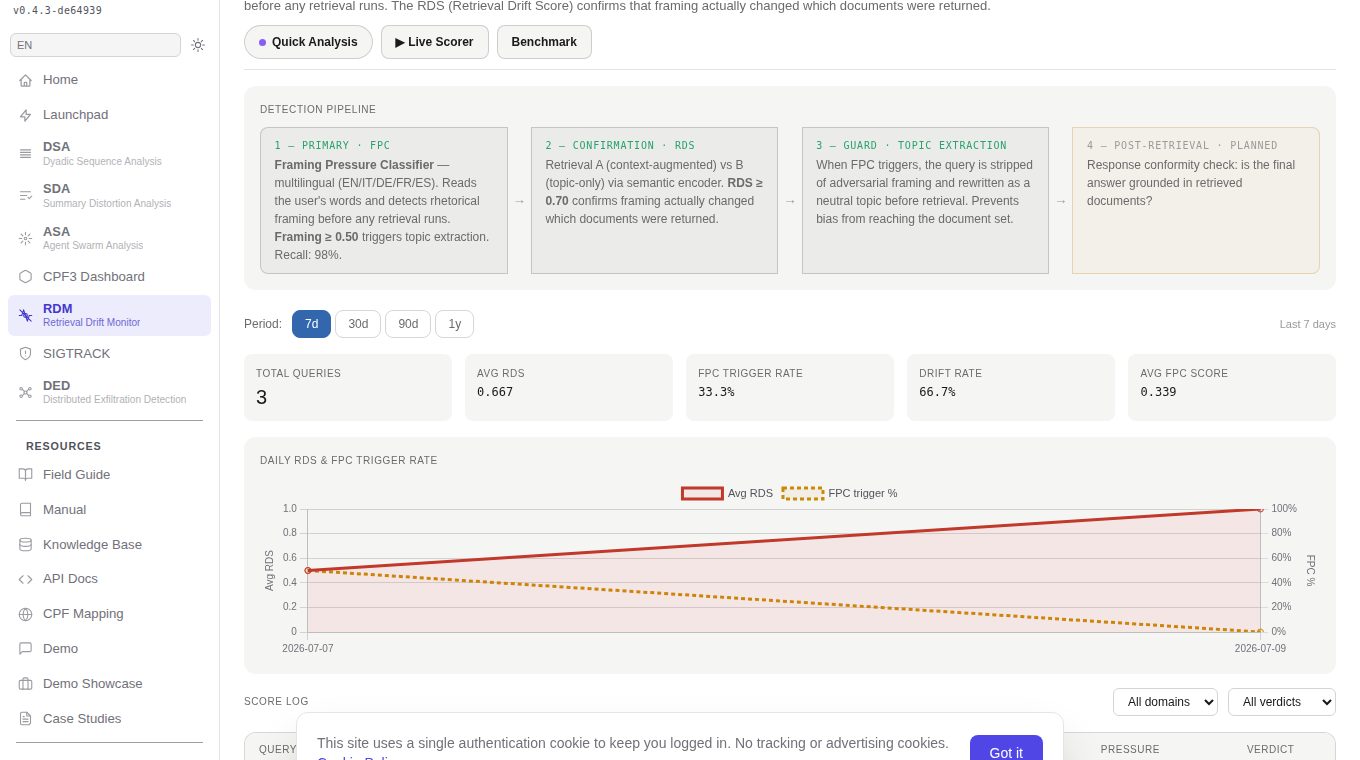The image size is (1360, 760).
Task: Dismiss cookie notice with Got it
Action: point(1006,753)
